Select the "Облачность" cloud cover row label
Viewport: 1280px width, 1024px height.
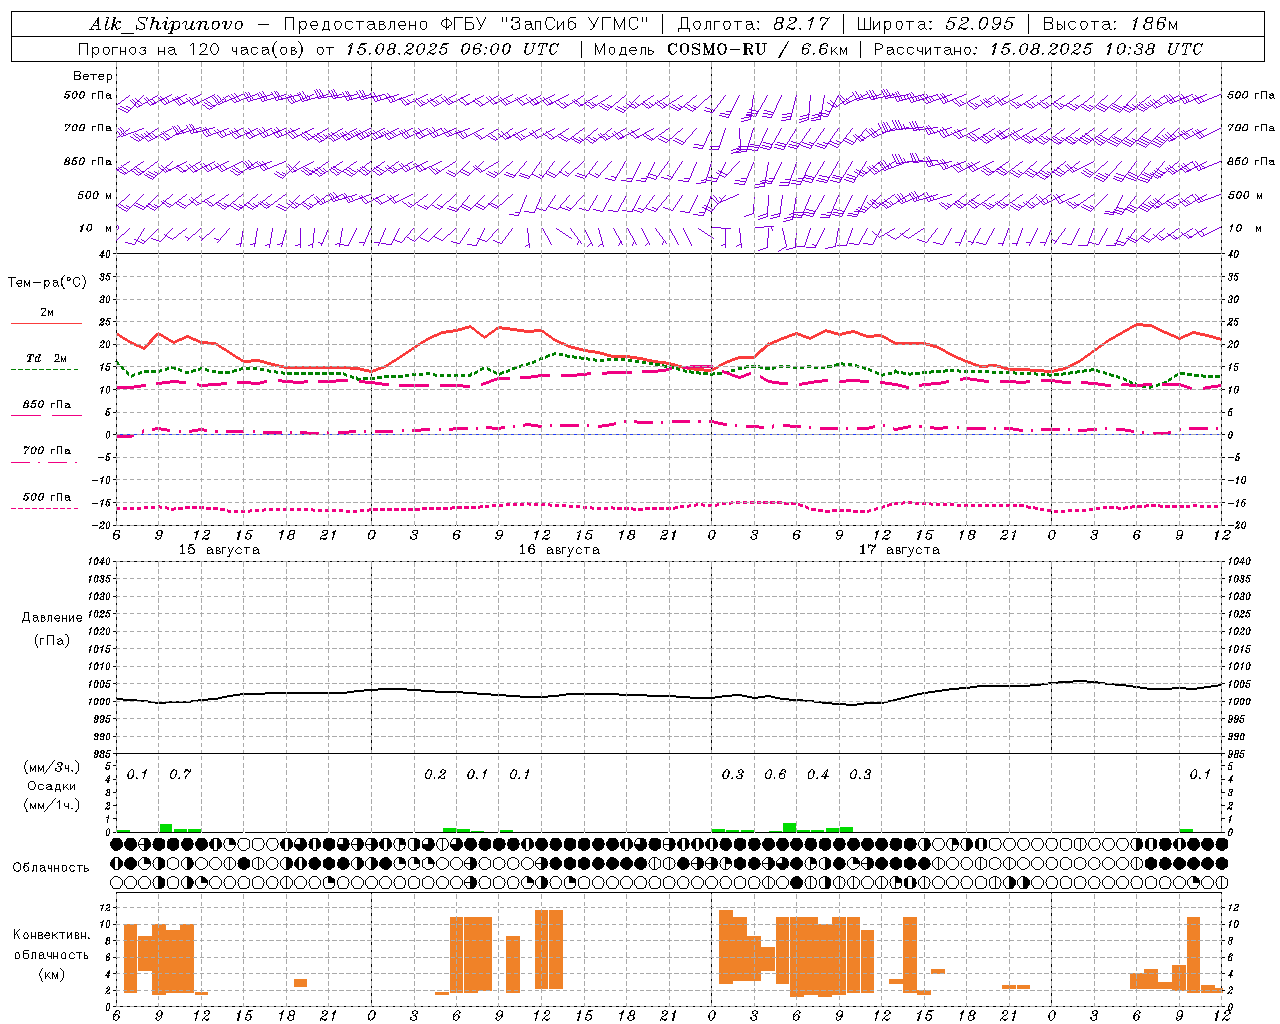(x=51, y=868)
